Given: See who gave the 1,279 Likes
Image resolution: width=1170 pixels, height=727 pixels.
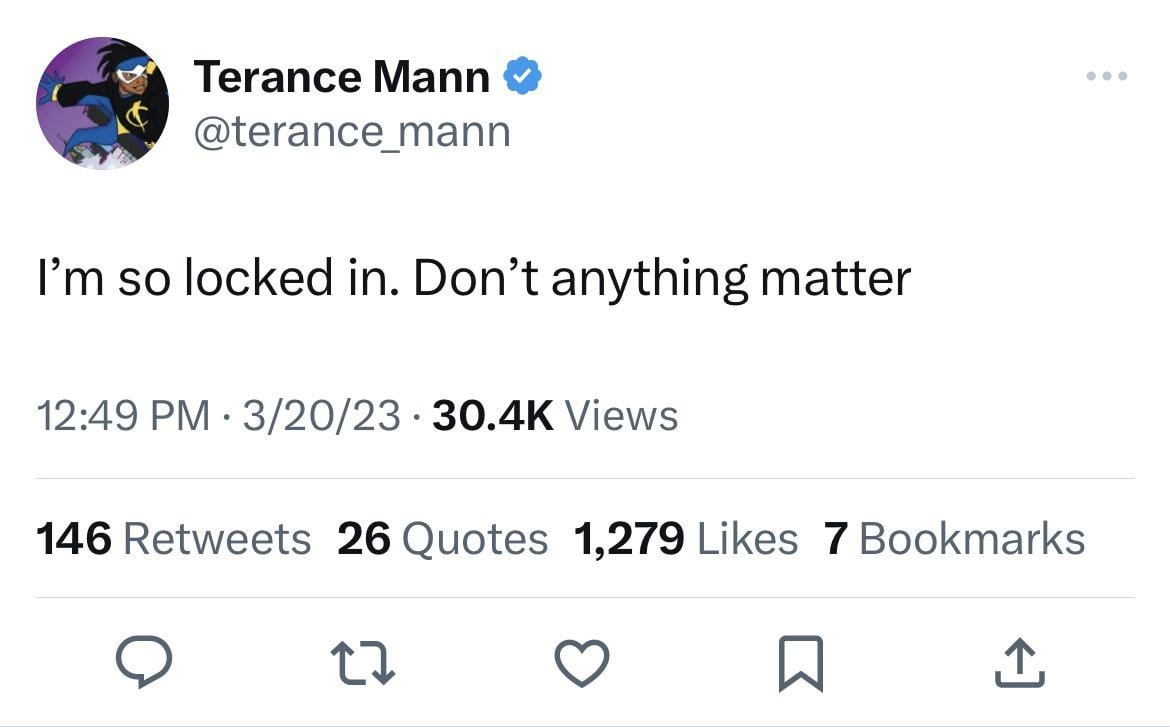Looking at the screenshot, I should (x=686, y=539).
